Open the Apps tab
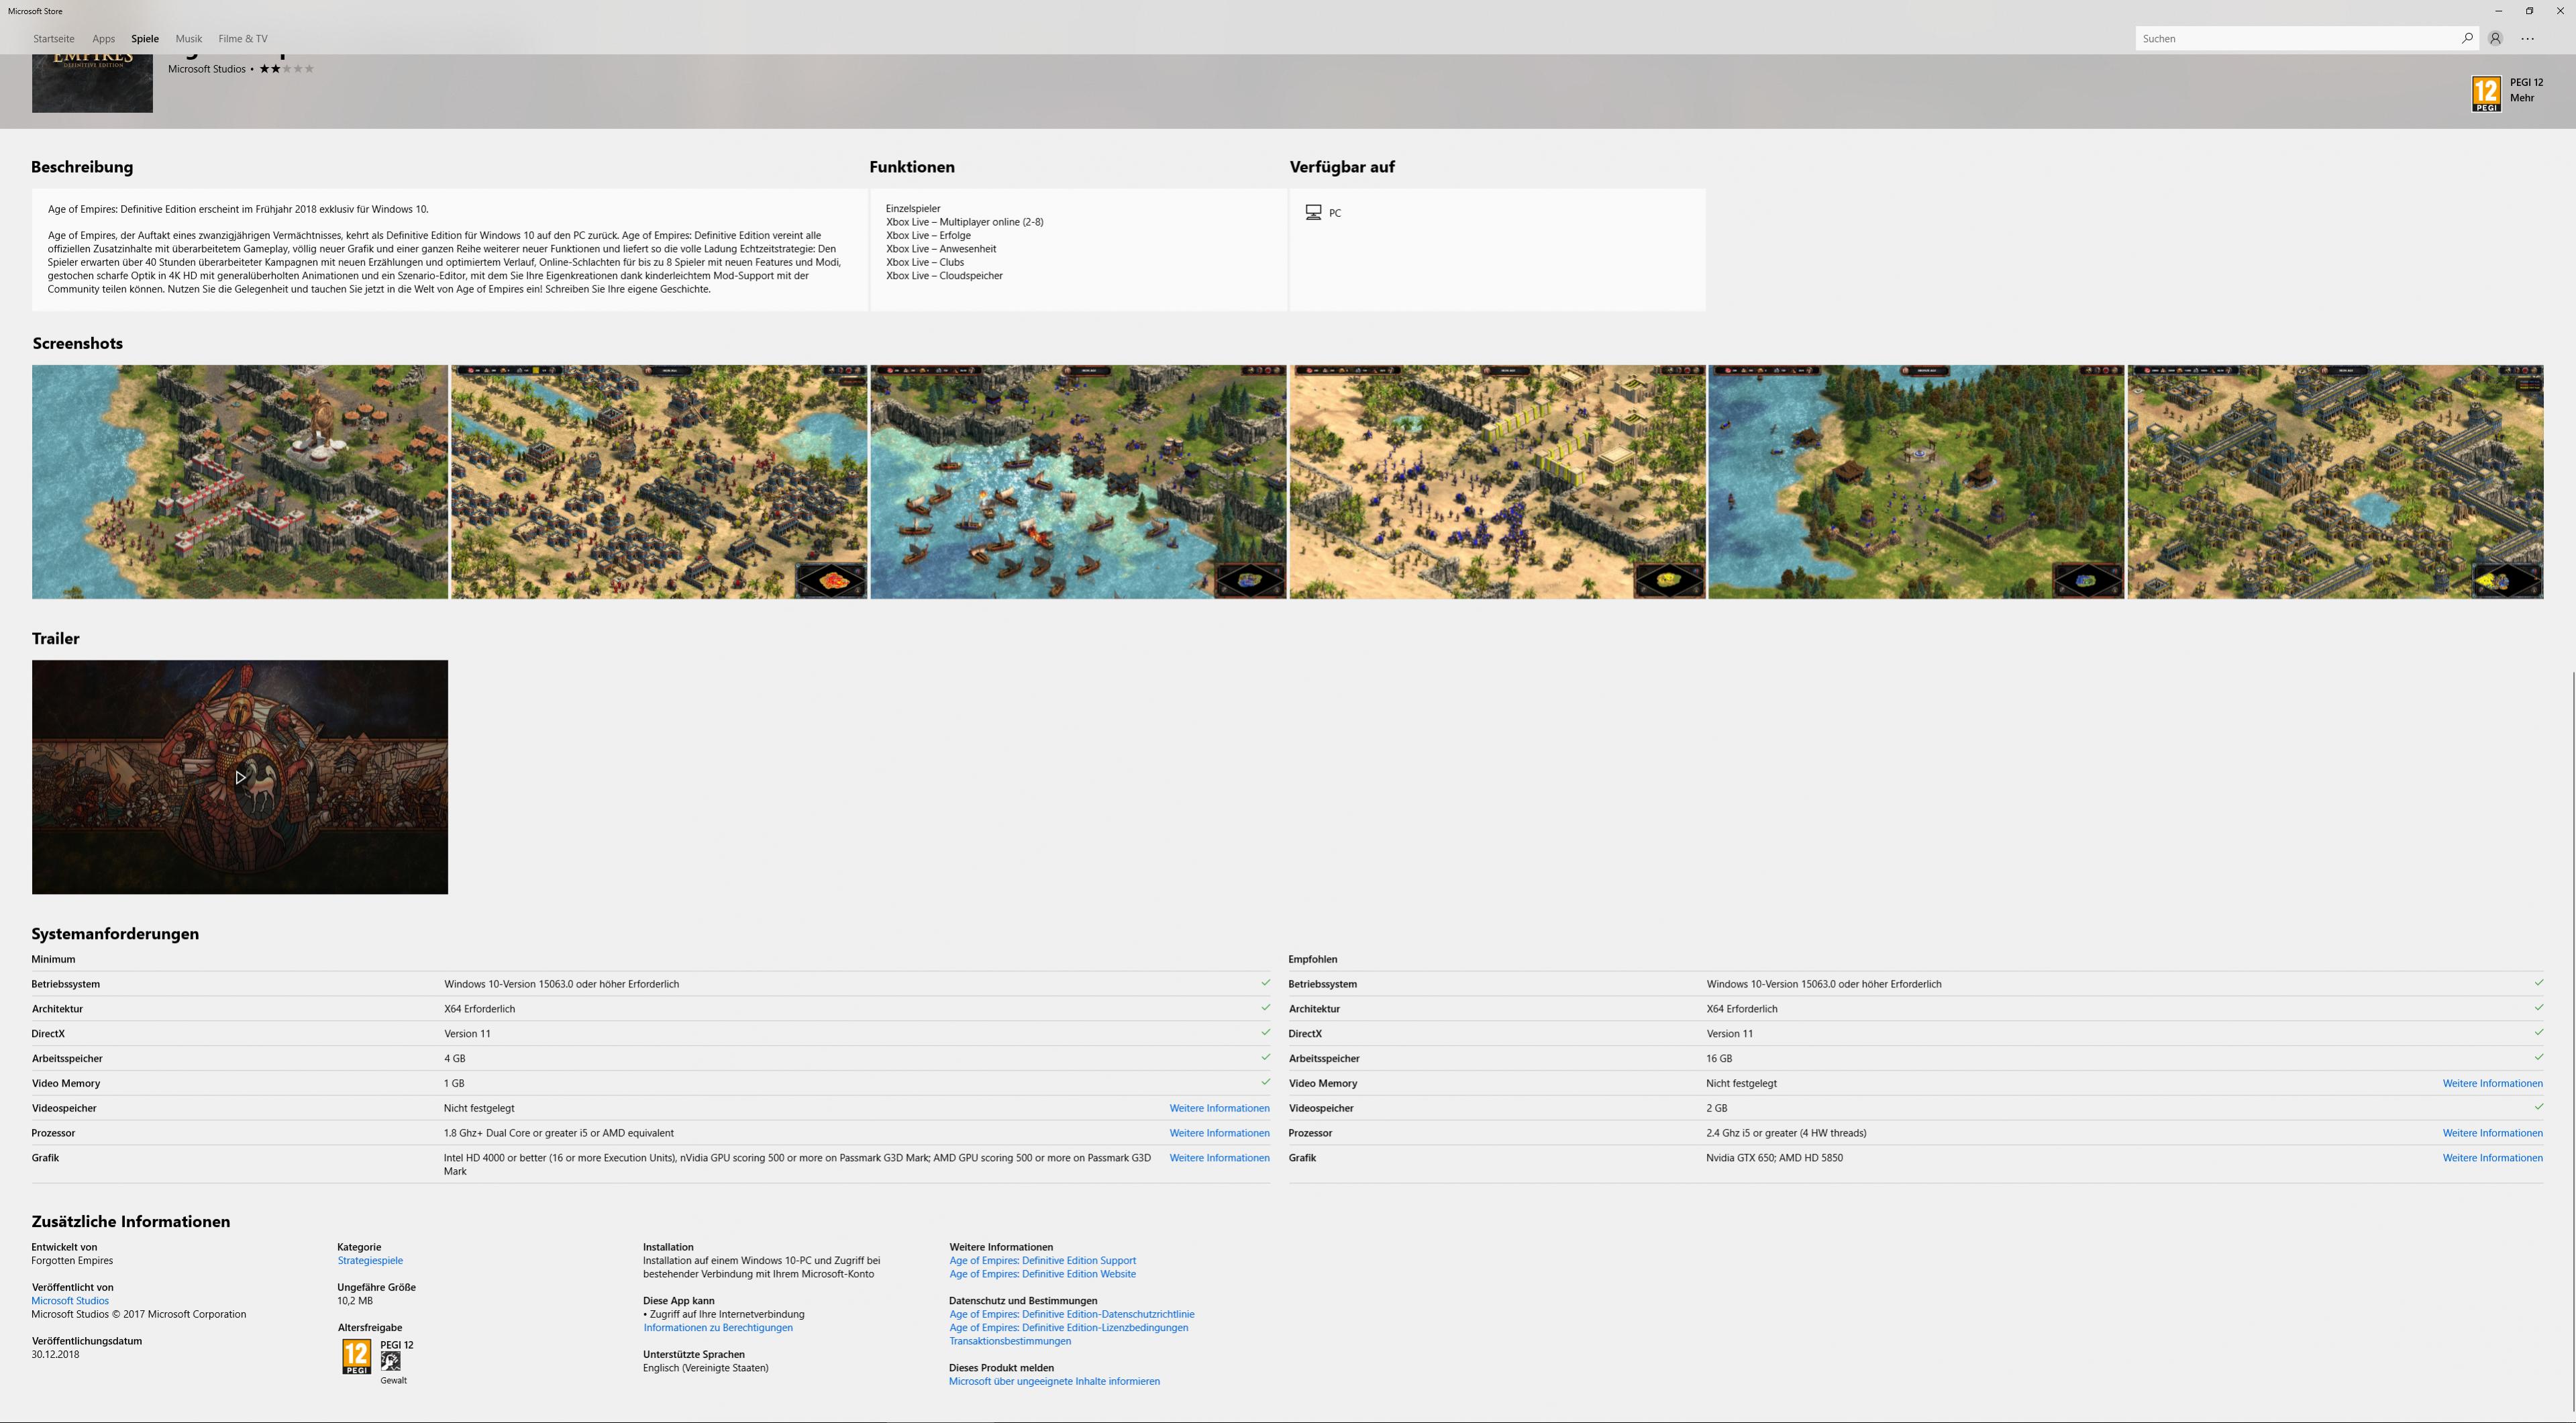This screenshot has height=1423, width=2576. tap(103, 38)
